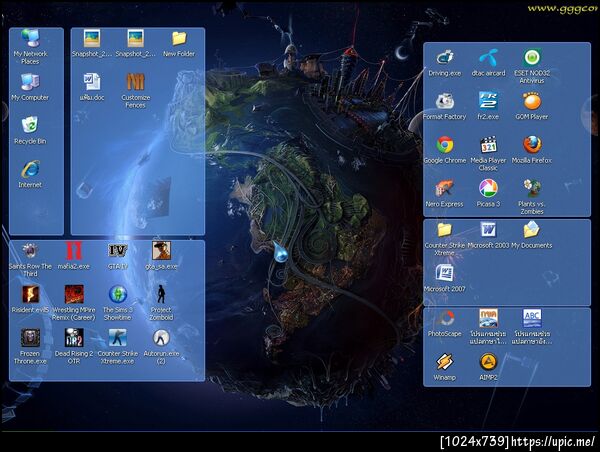Open Google Chrome shortcut
600x452 pixels.
pos(445,145)
